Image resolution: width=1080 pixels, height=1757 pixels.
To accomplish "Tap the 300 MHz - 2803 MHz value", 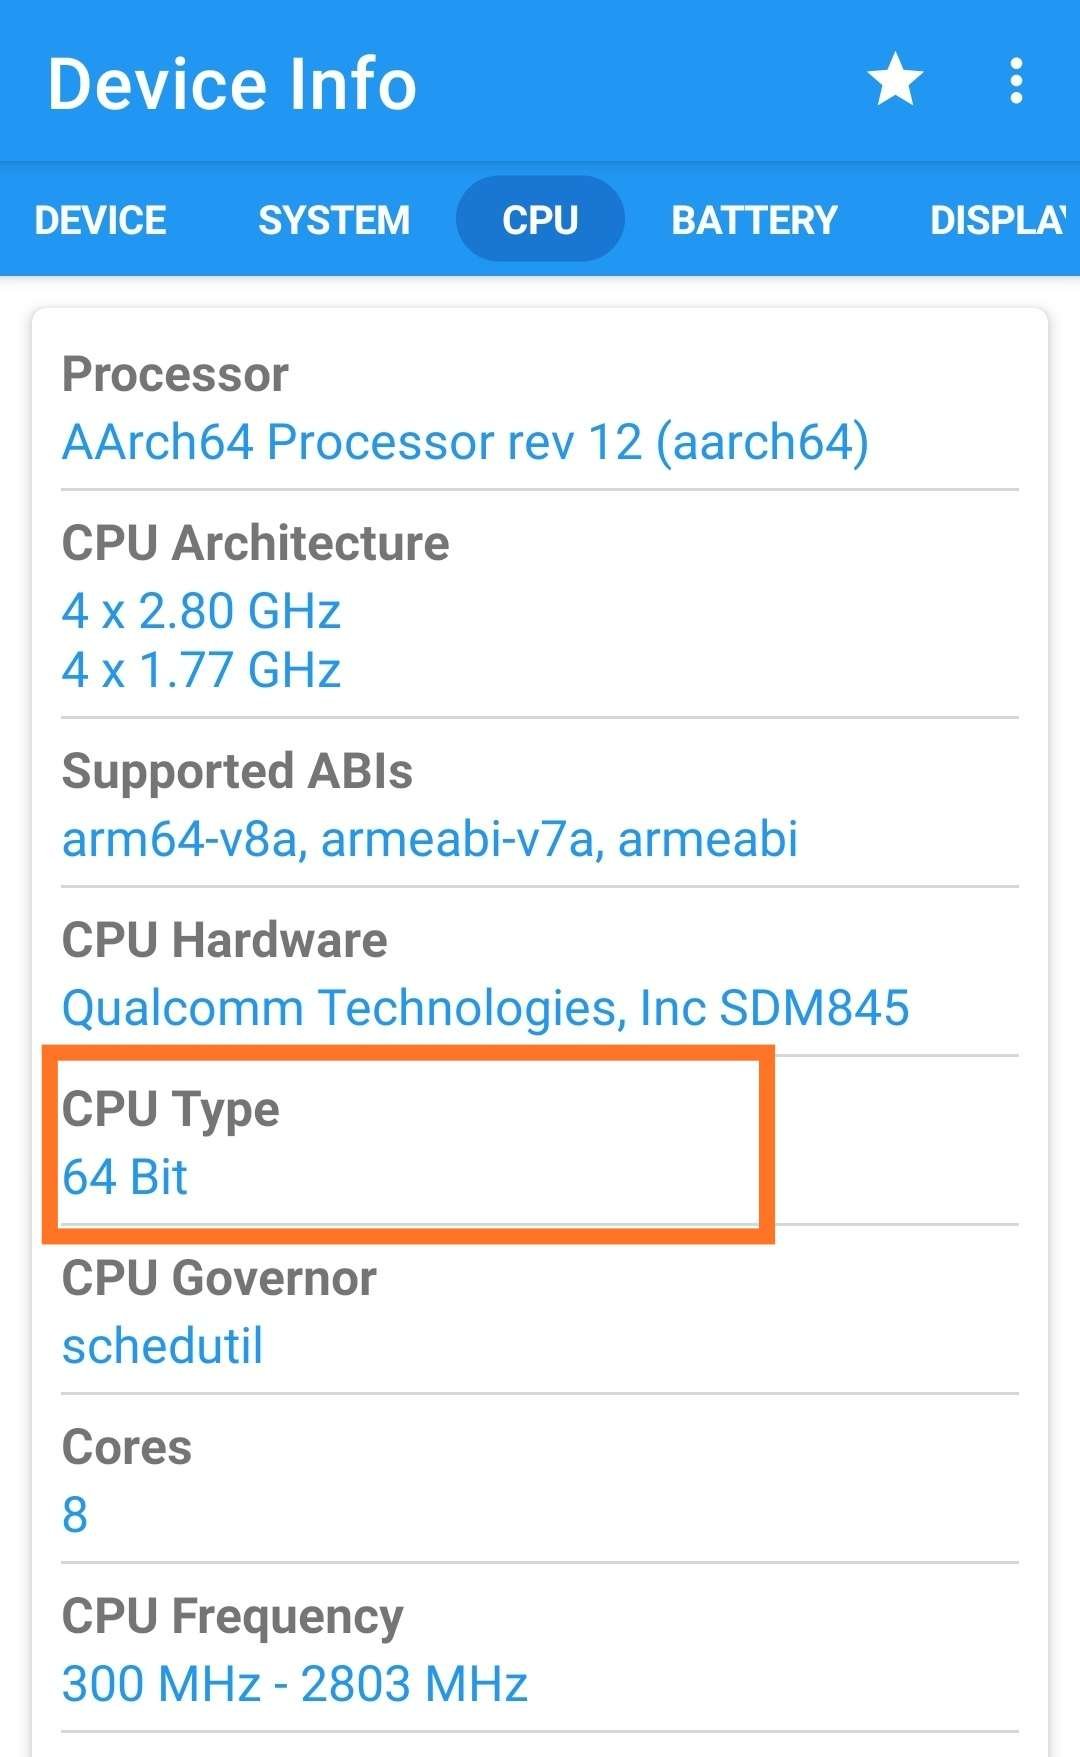I will coord(295,1684).
